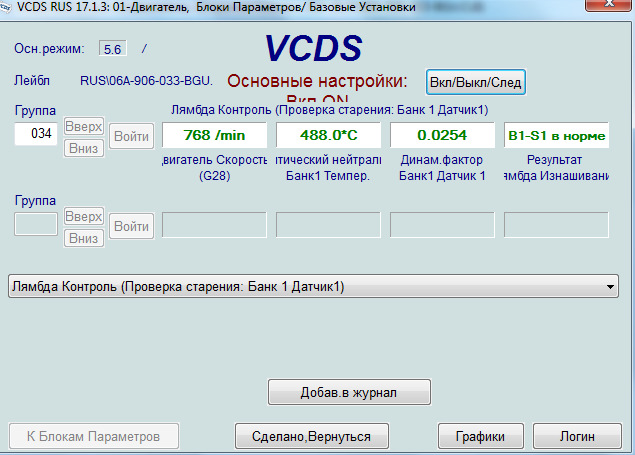Click Вверх beside group 034
The width and height of the screenshot is (635, 455).
coord(84,126)
